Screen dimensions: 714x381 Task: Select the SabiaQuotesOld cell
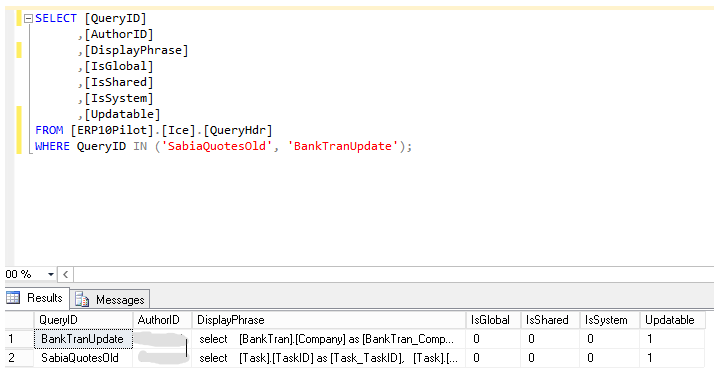coord(83,358)
